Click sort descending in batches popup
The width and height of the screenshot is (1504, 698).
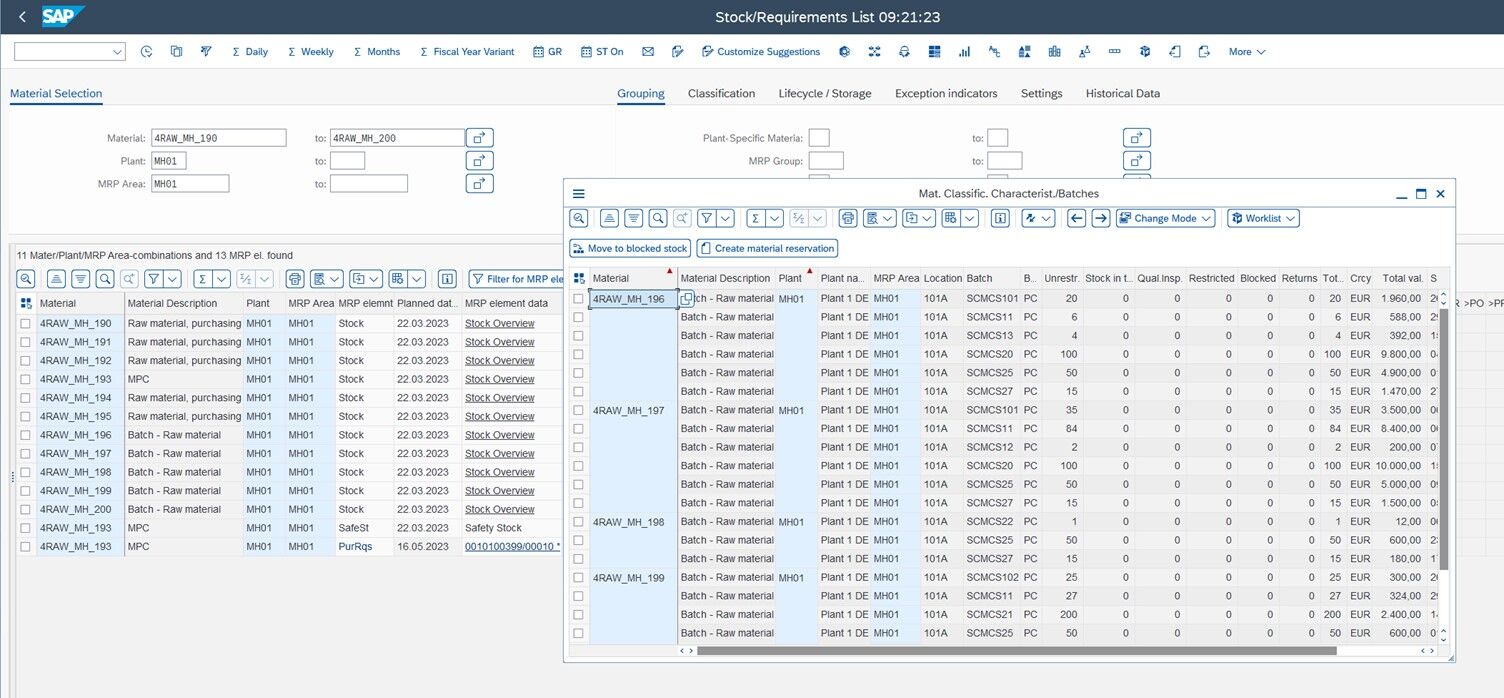(633, 218)
